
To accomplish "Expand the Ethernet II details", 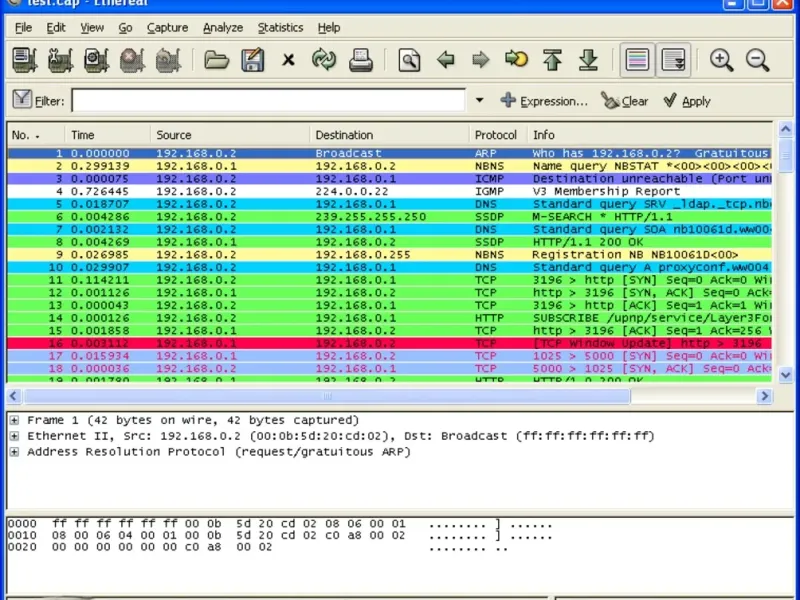I will (14, 437).
